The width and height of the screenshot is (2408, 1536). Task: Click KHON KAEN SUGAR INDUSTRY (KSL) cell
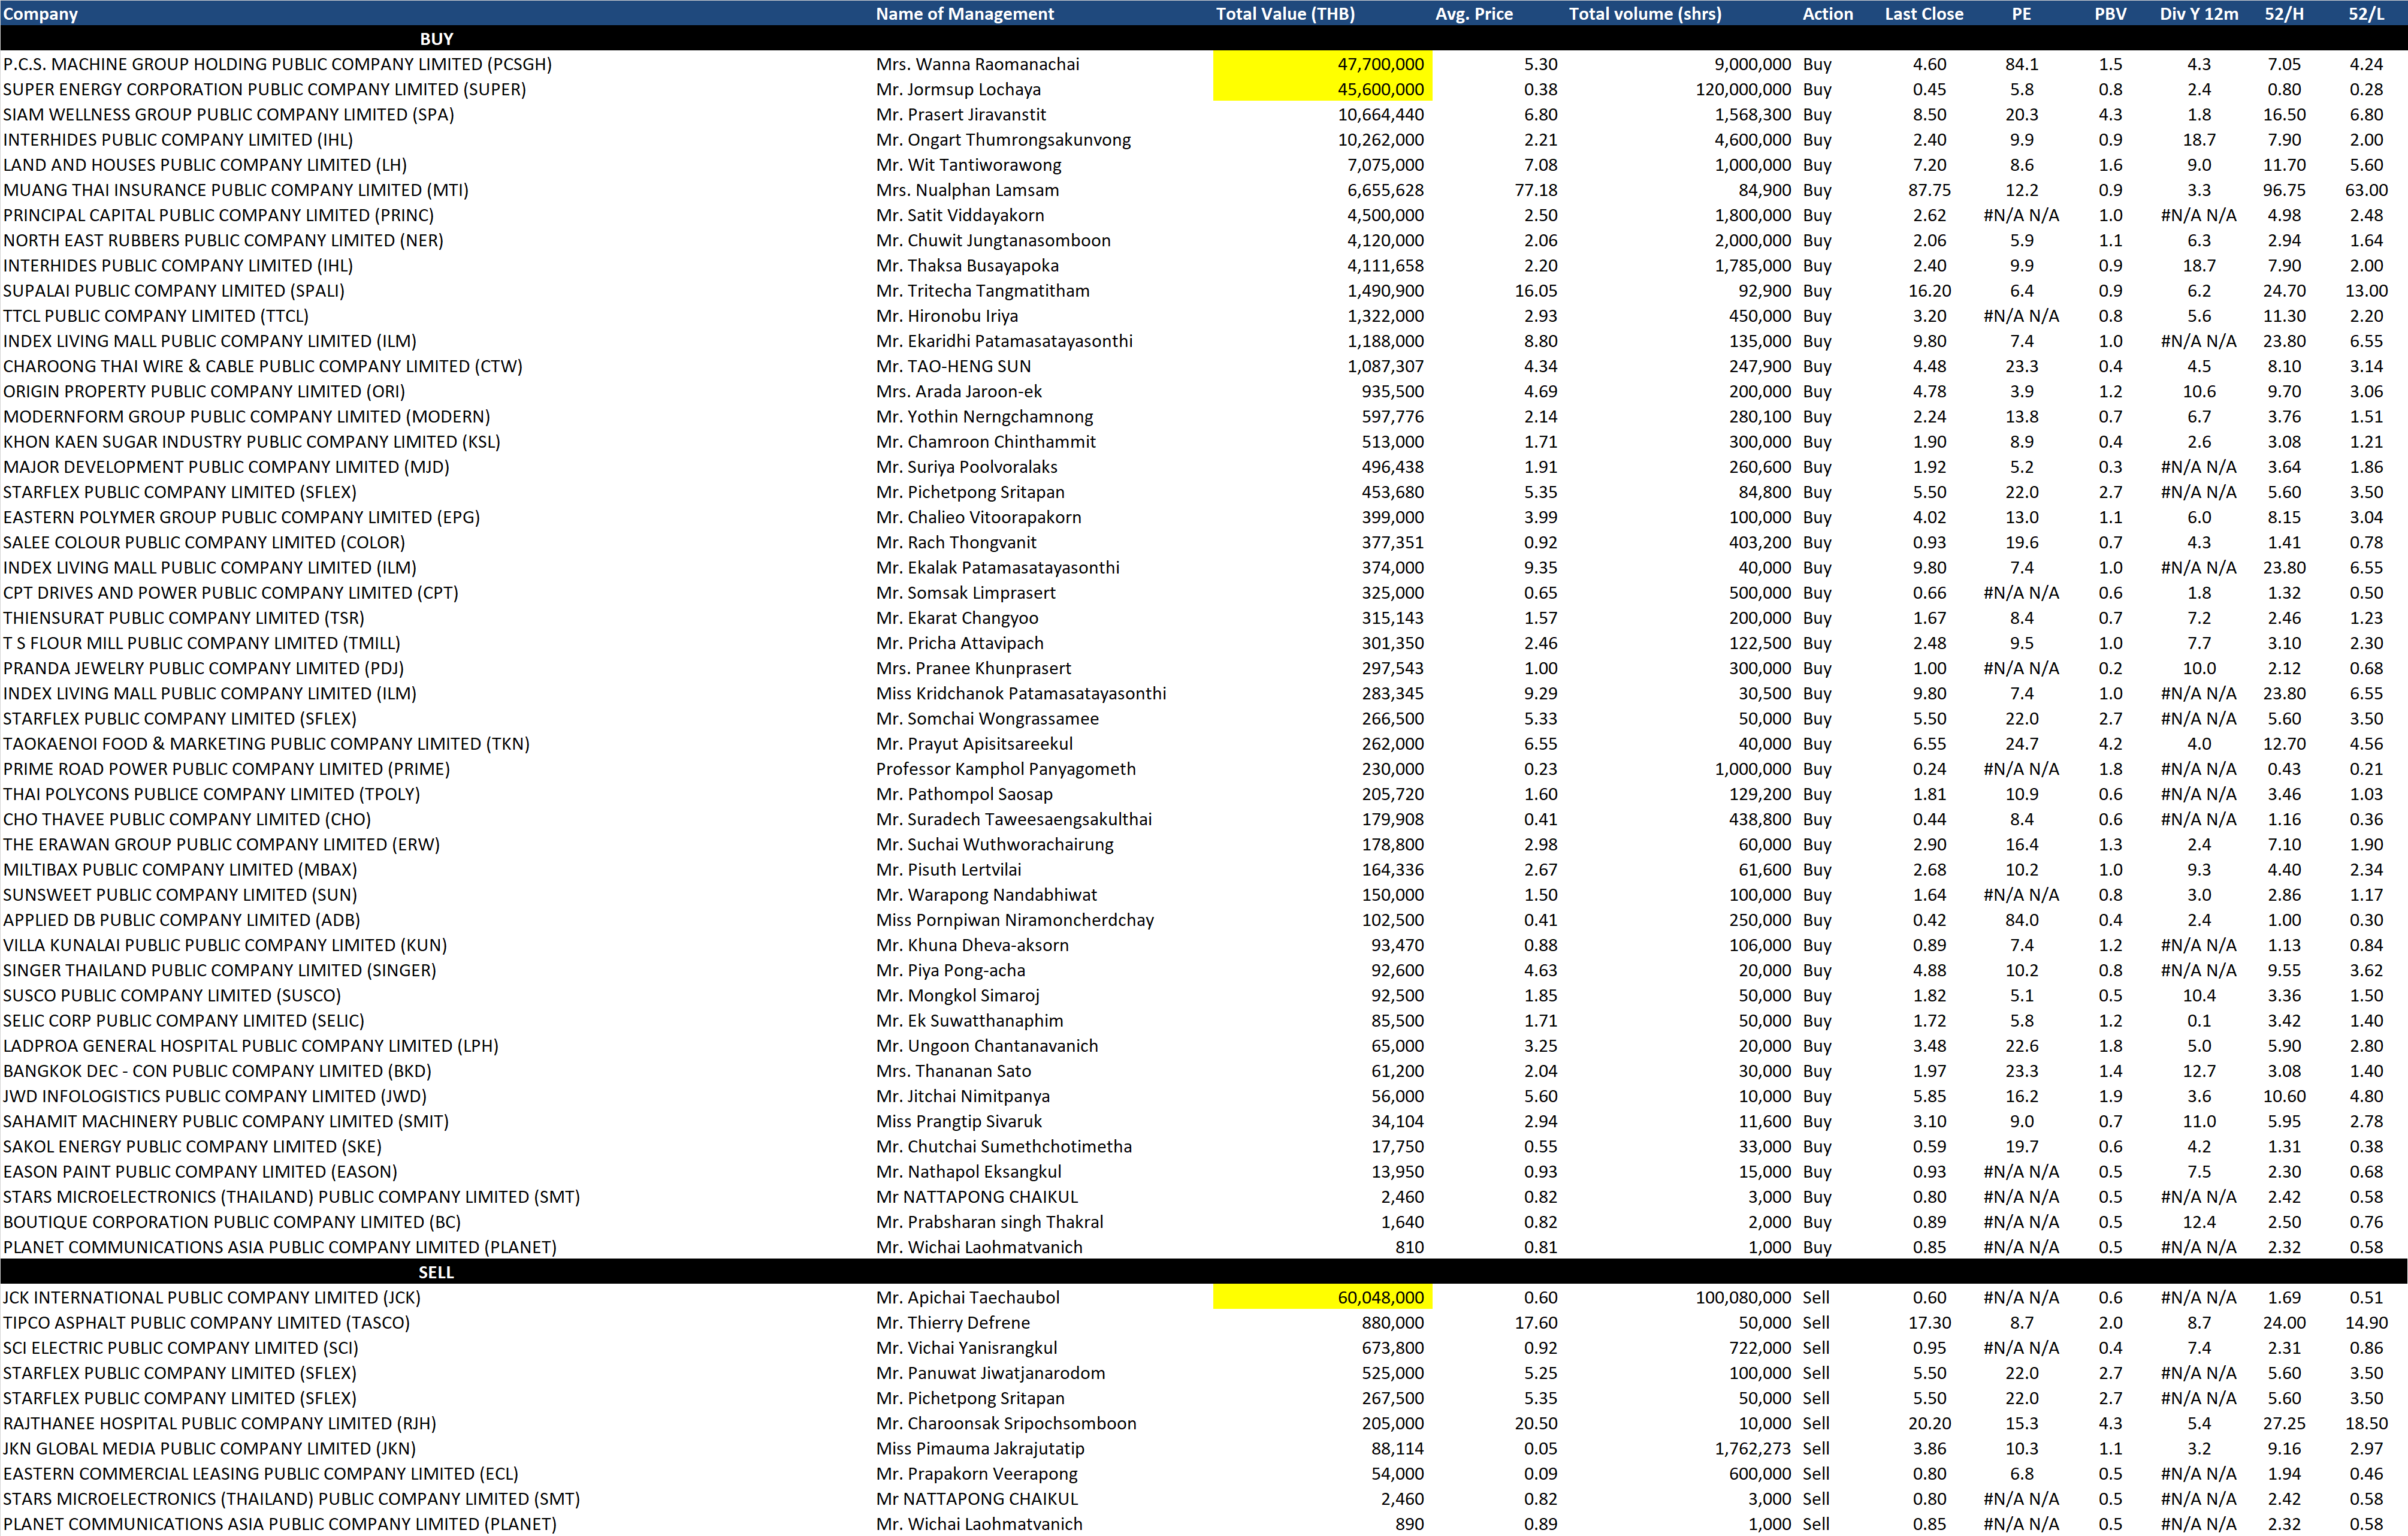[251, 442]
